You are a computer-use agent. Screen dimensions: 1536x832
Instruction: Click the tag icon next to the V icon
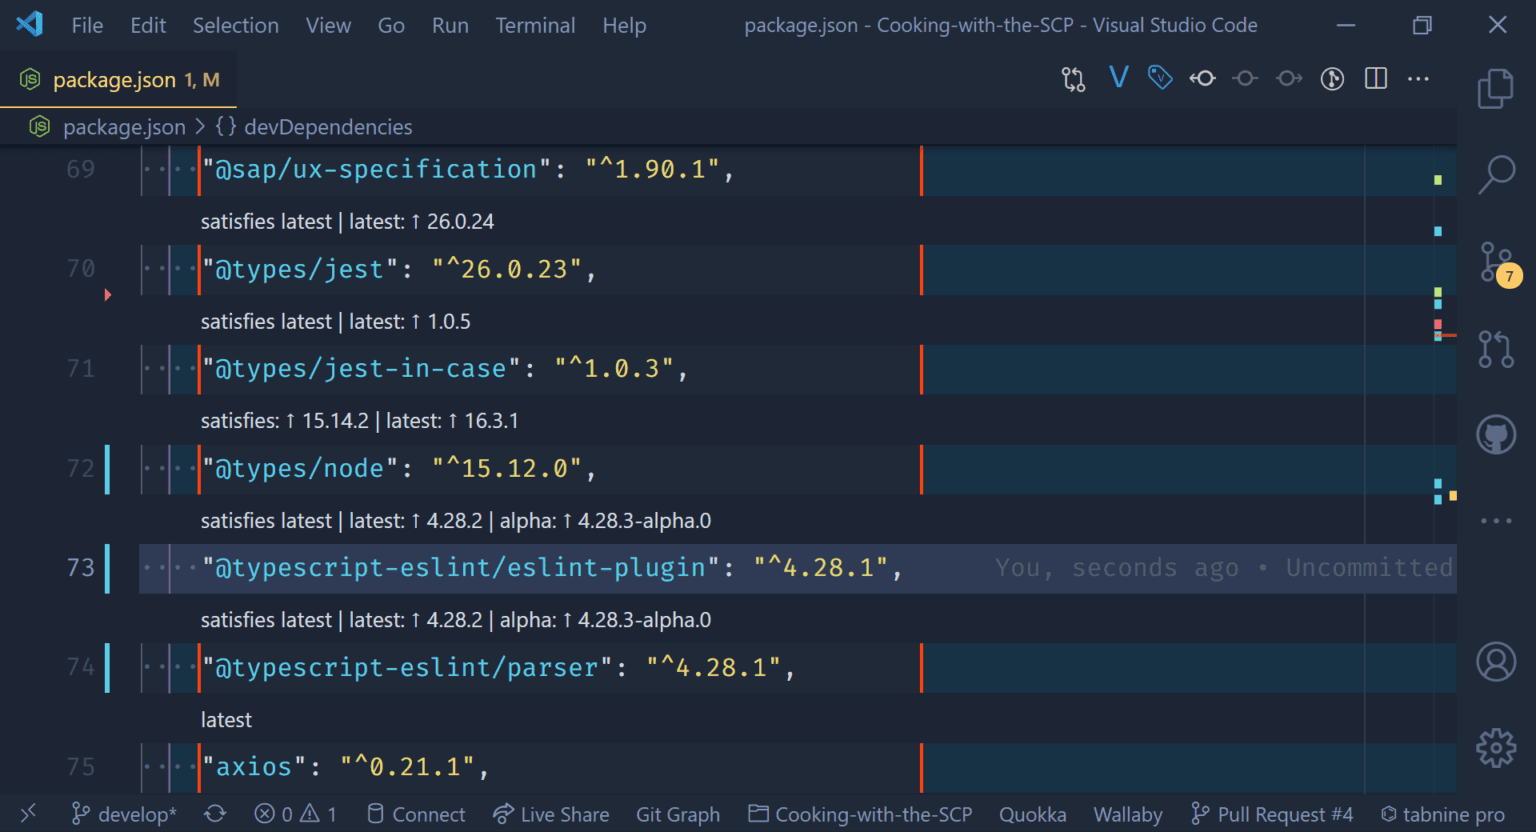(1160, 78)
